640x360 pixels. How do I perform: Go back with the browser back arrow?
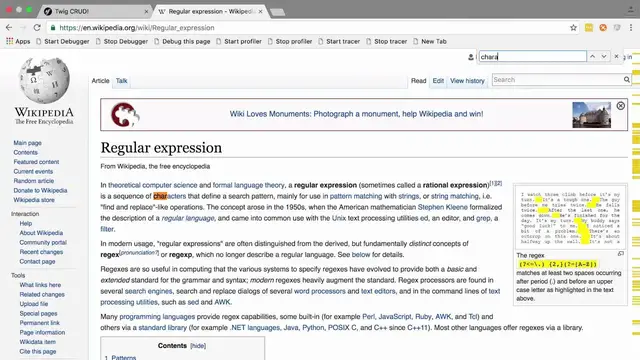pos(9,28)
